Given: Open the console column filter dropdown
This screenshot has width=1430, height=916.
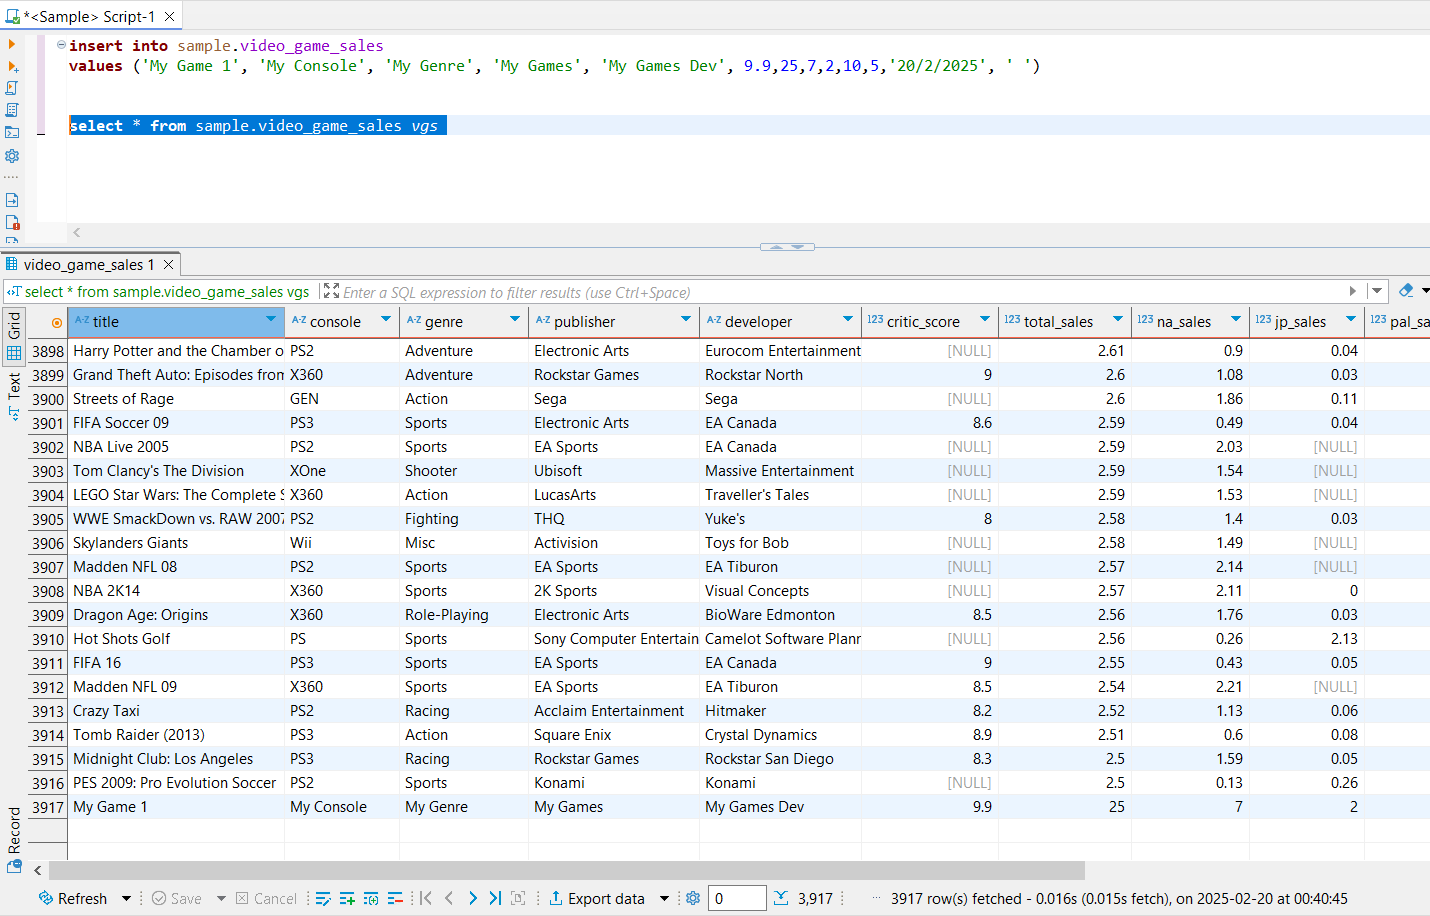Looking at the screenshot, I should point(386,320).
